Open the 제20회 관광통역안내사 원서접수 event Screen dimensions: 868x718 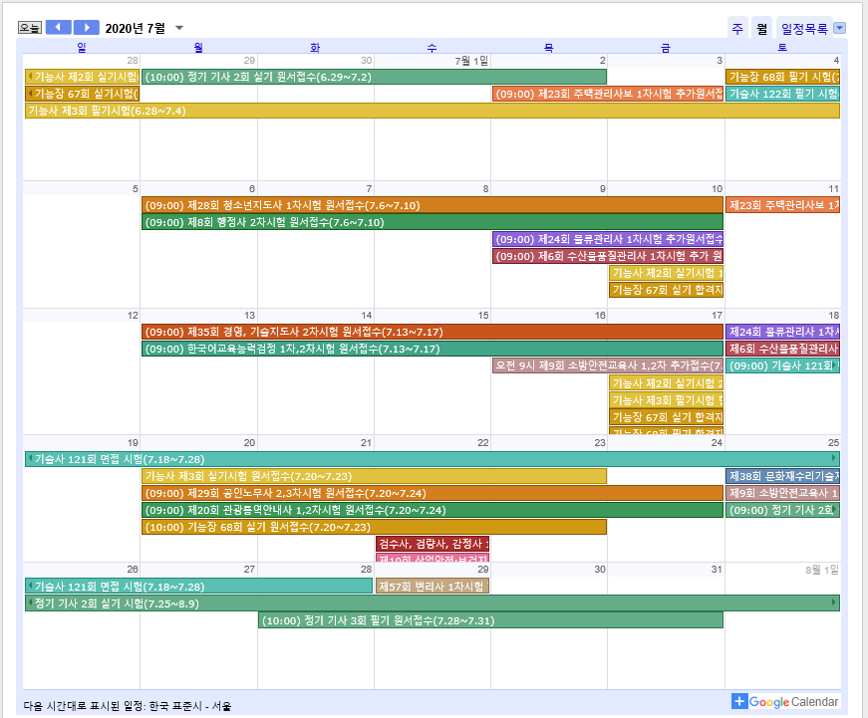point(432,510)
